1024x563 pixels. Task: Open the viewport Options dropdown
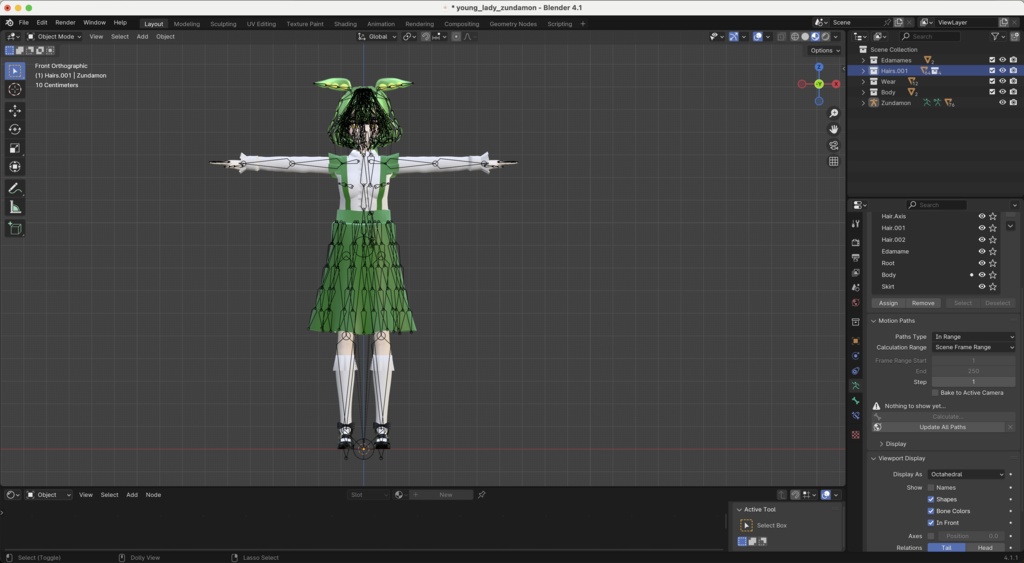[825, 50]
